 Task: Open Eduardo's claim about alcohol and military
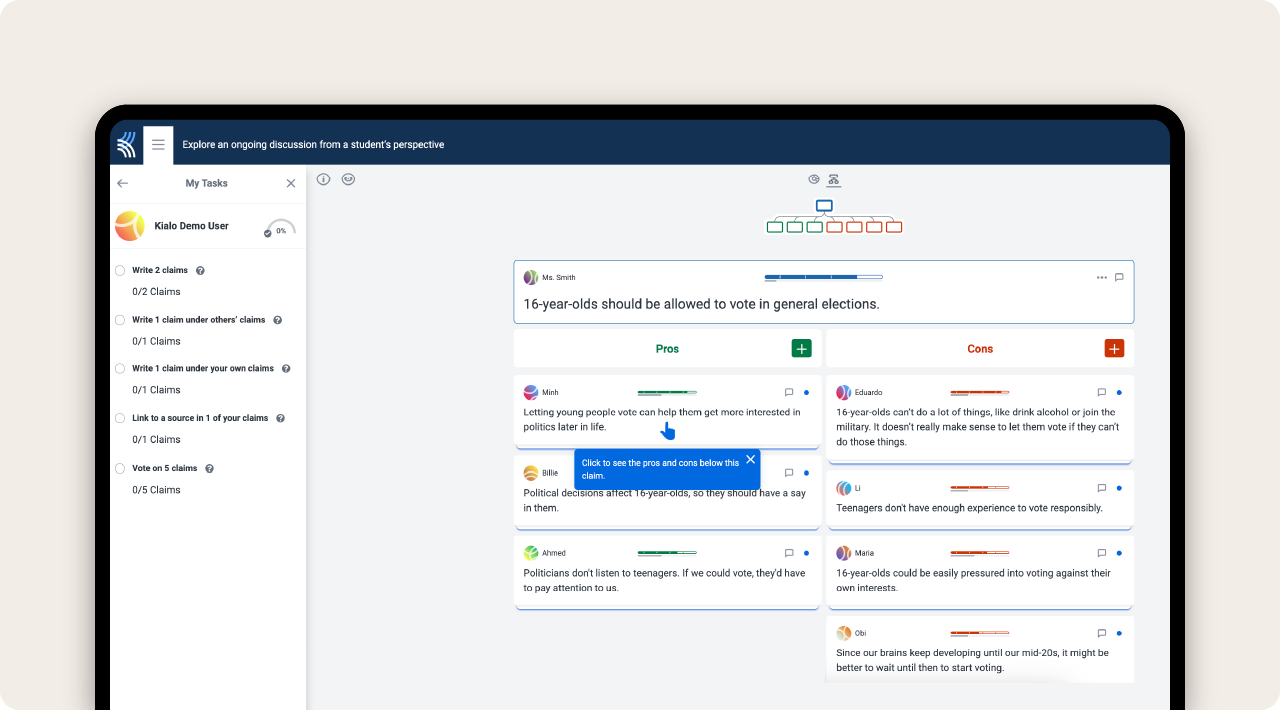click(978, 427)
